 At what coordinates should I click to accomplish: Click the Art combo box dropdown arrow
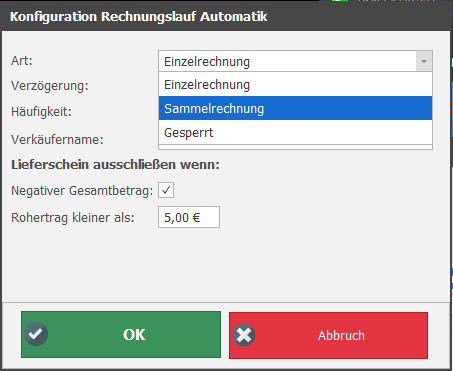coord(424,61)
